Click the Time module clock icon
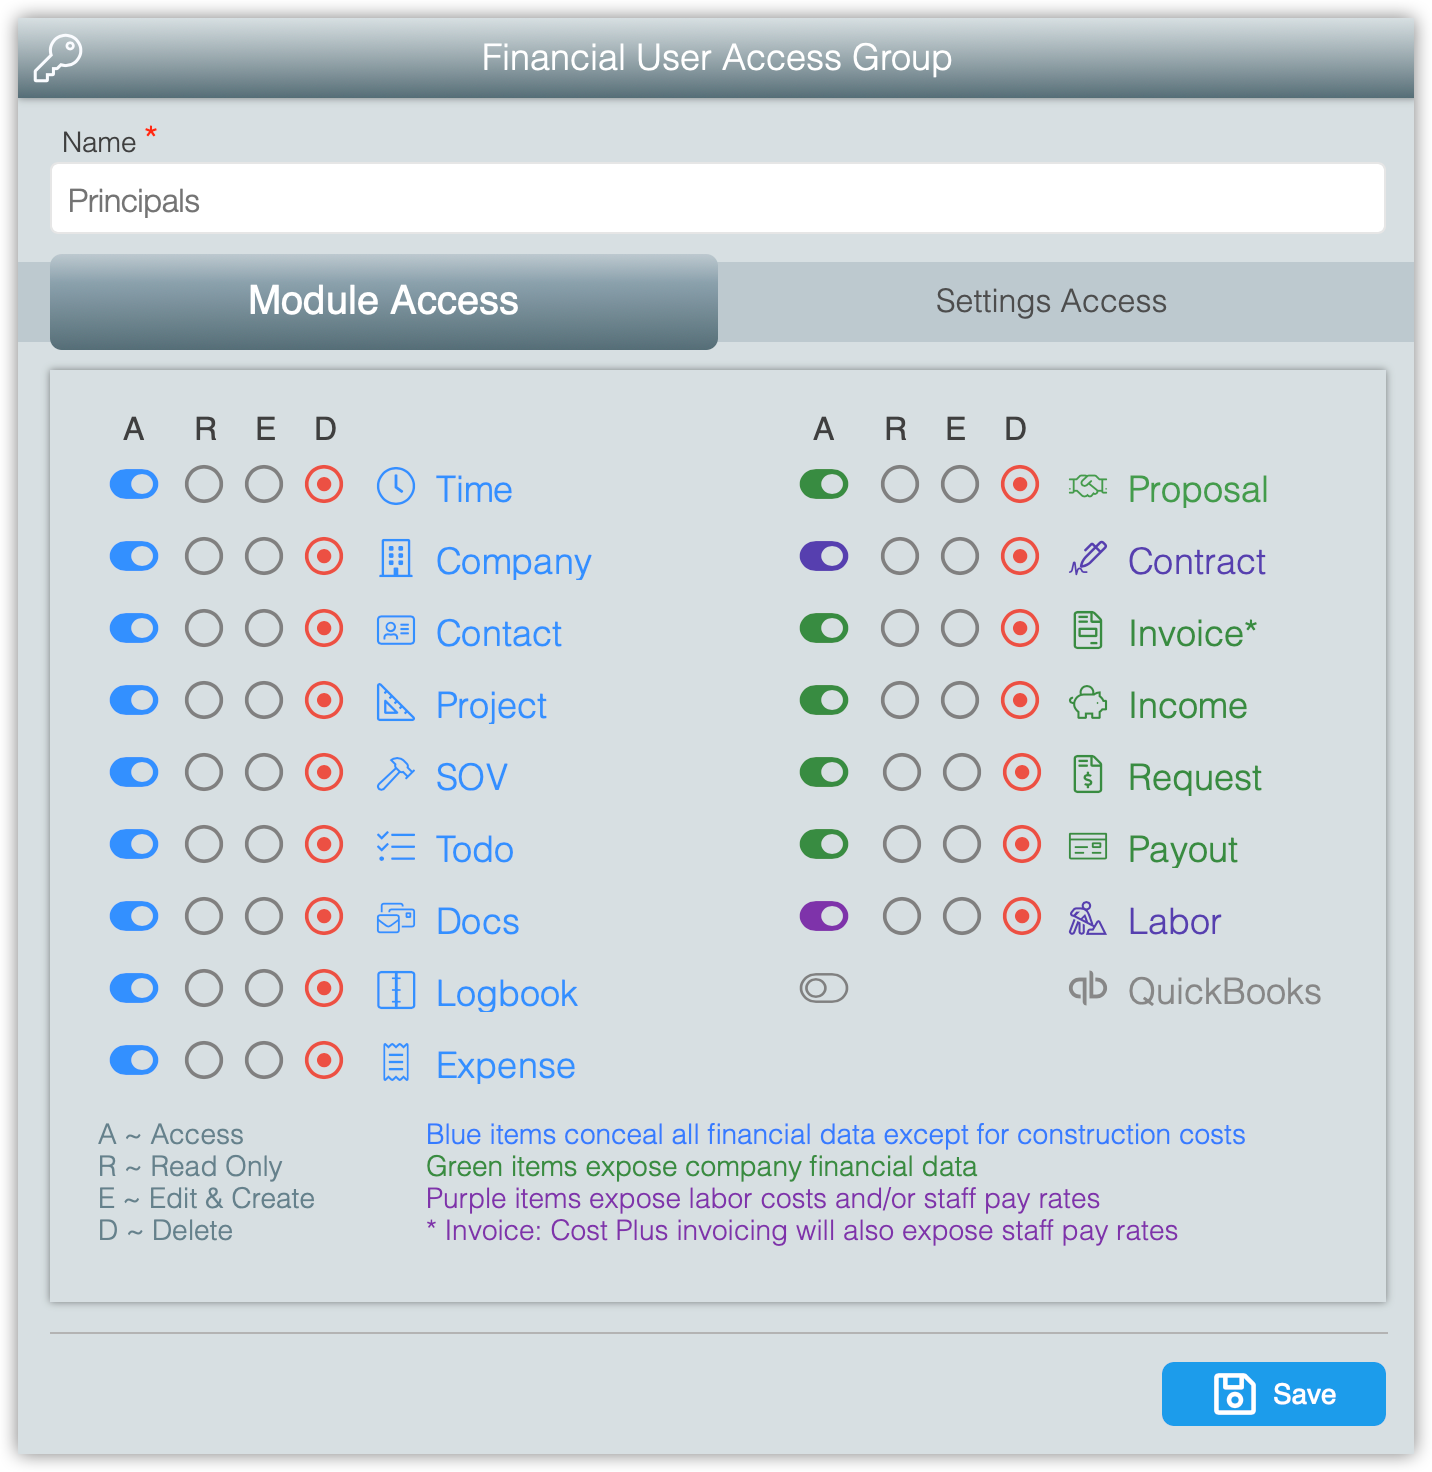1432x1472 pixels. click(396, 486)
